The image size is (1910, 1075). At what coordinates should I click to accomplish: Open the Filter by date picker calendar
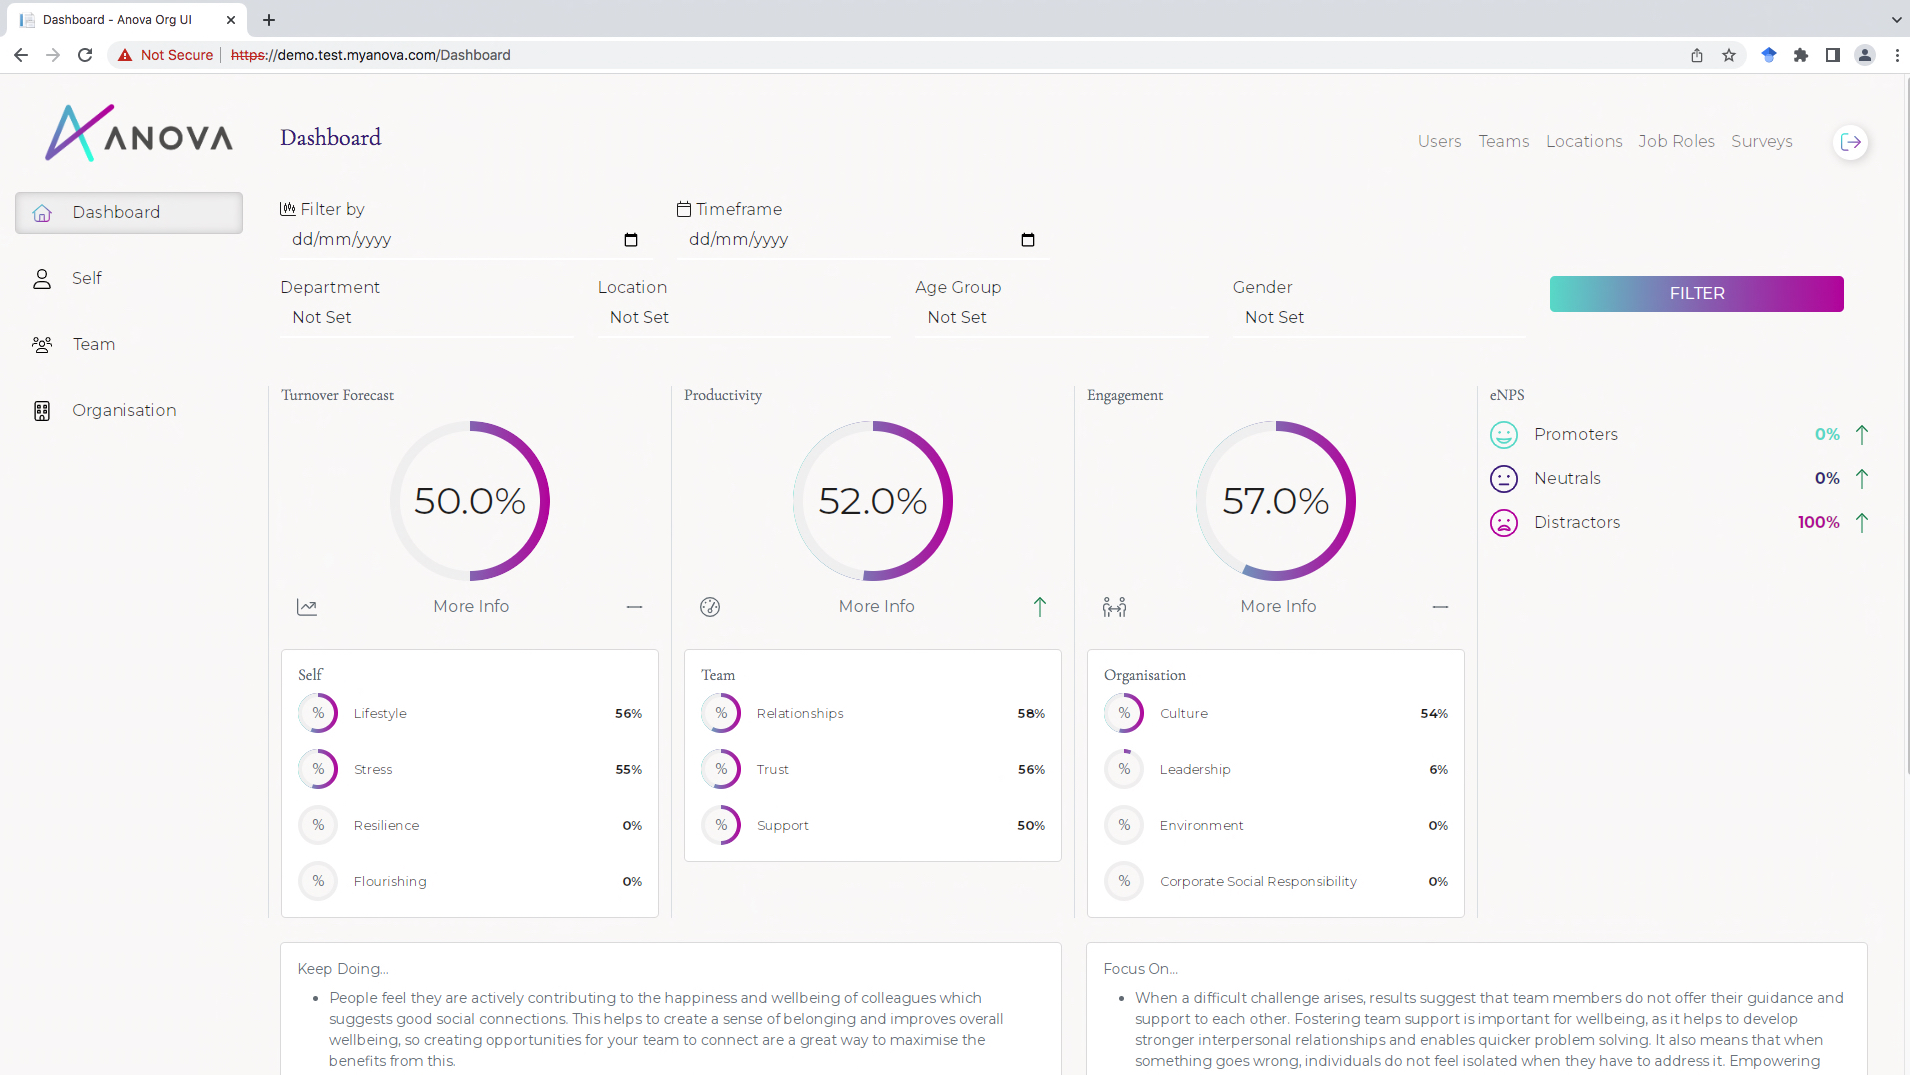coord(630,240)
